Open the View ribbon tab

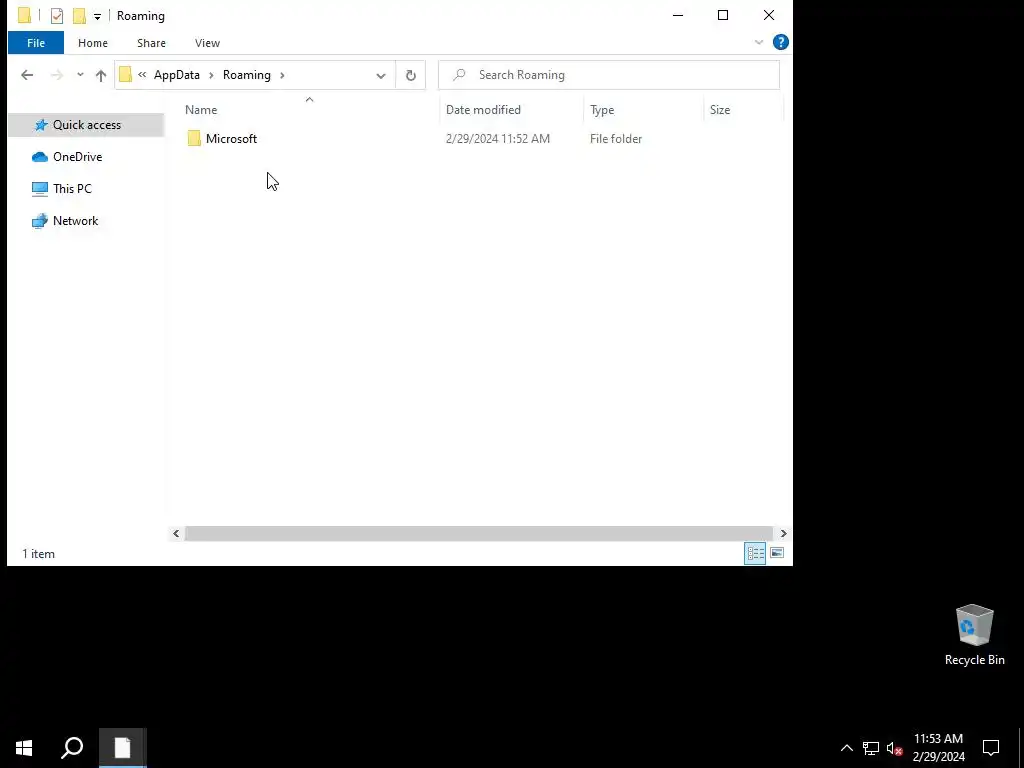pyautogui.click(x=207, y=43)
